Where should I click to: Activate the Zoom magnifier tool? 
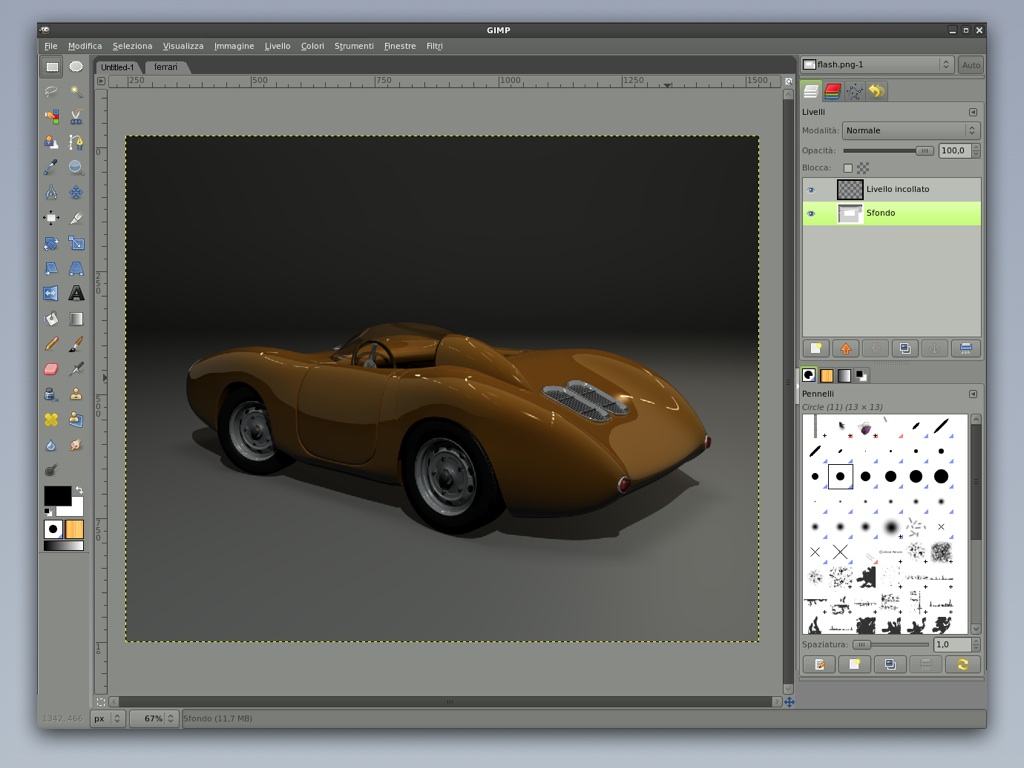(x=76, y=168)
